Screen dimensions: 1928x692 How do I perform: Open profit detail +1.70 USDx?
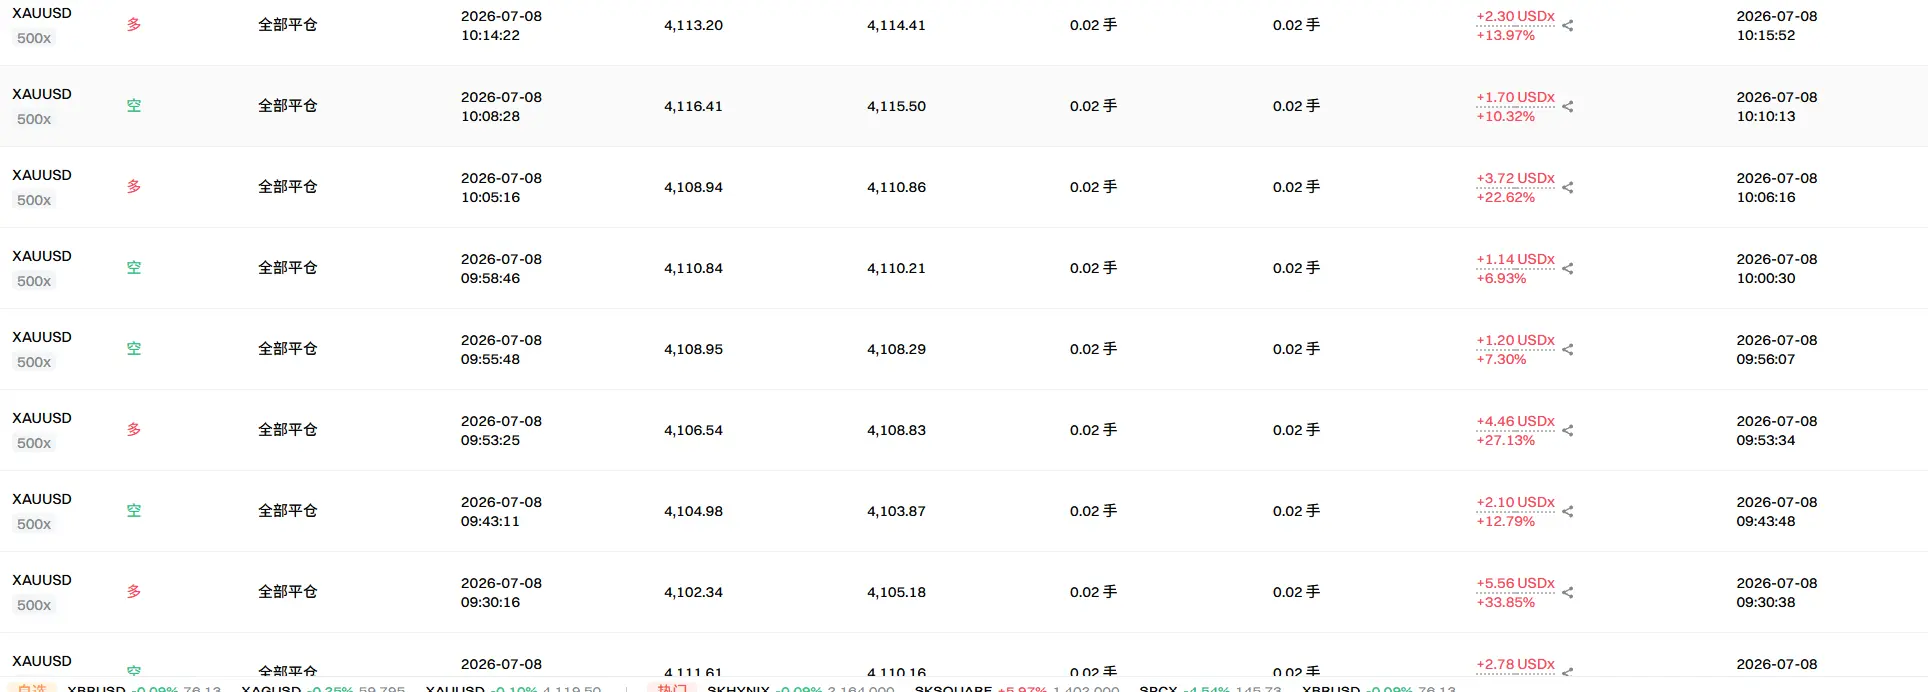[1515, 97]
